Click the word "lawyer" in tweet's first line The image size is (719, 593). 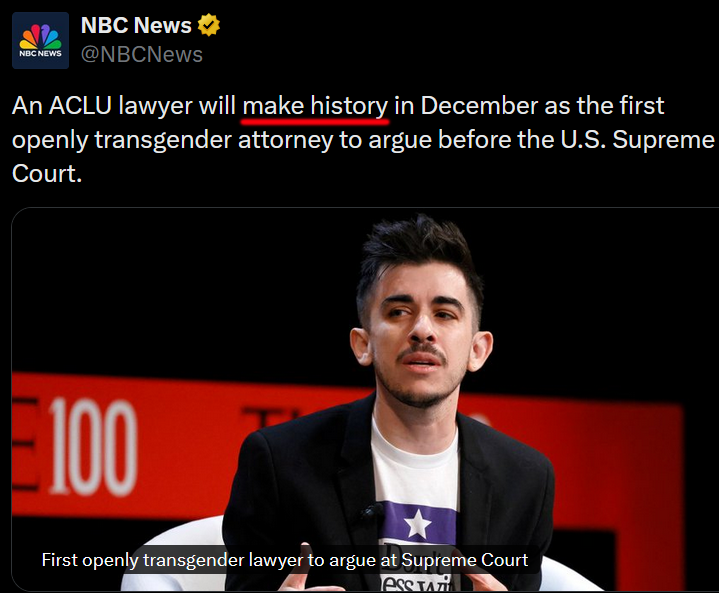pyautogui.click(x=155, y=107)
